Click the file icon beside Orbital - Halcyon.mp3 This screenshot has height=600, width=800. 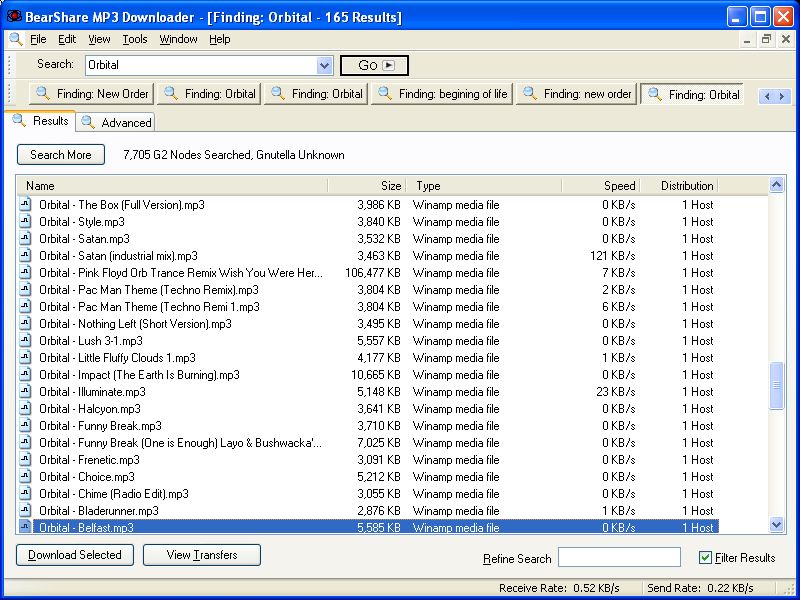[x=26, y=409]
